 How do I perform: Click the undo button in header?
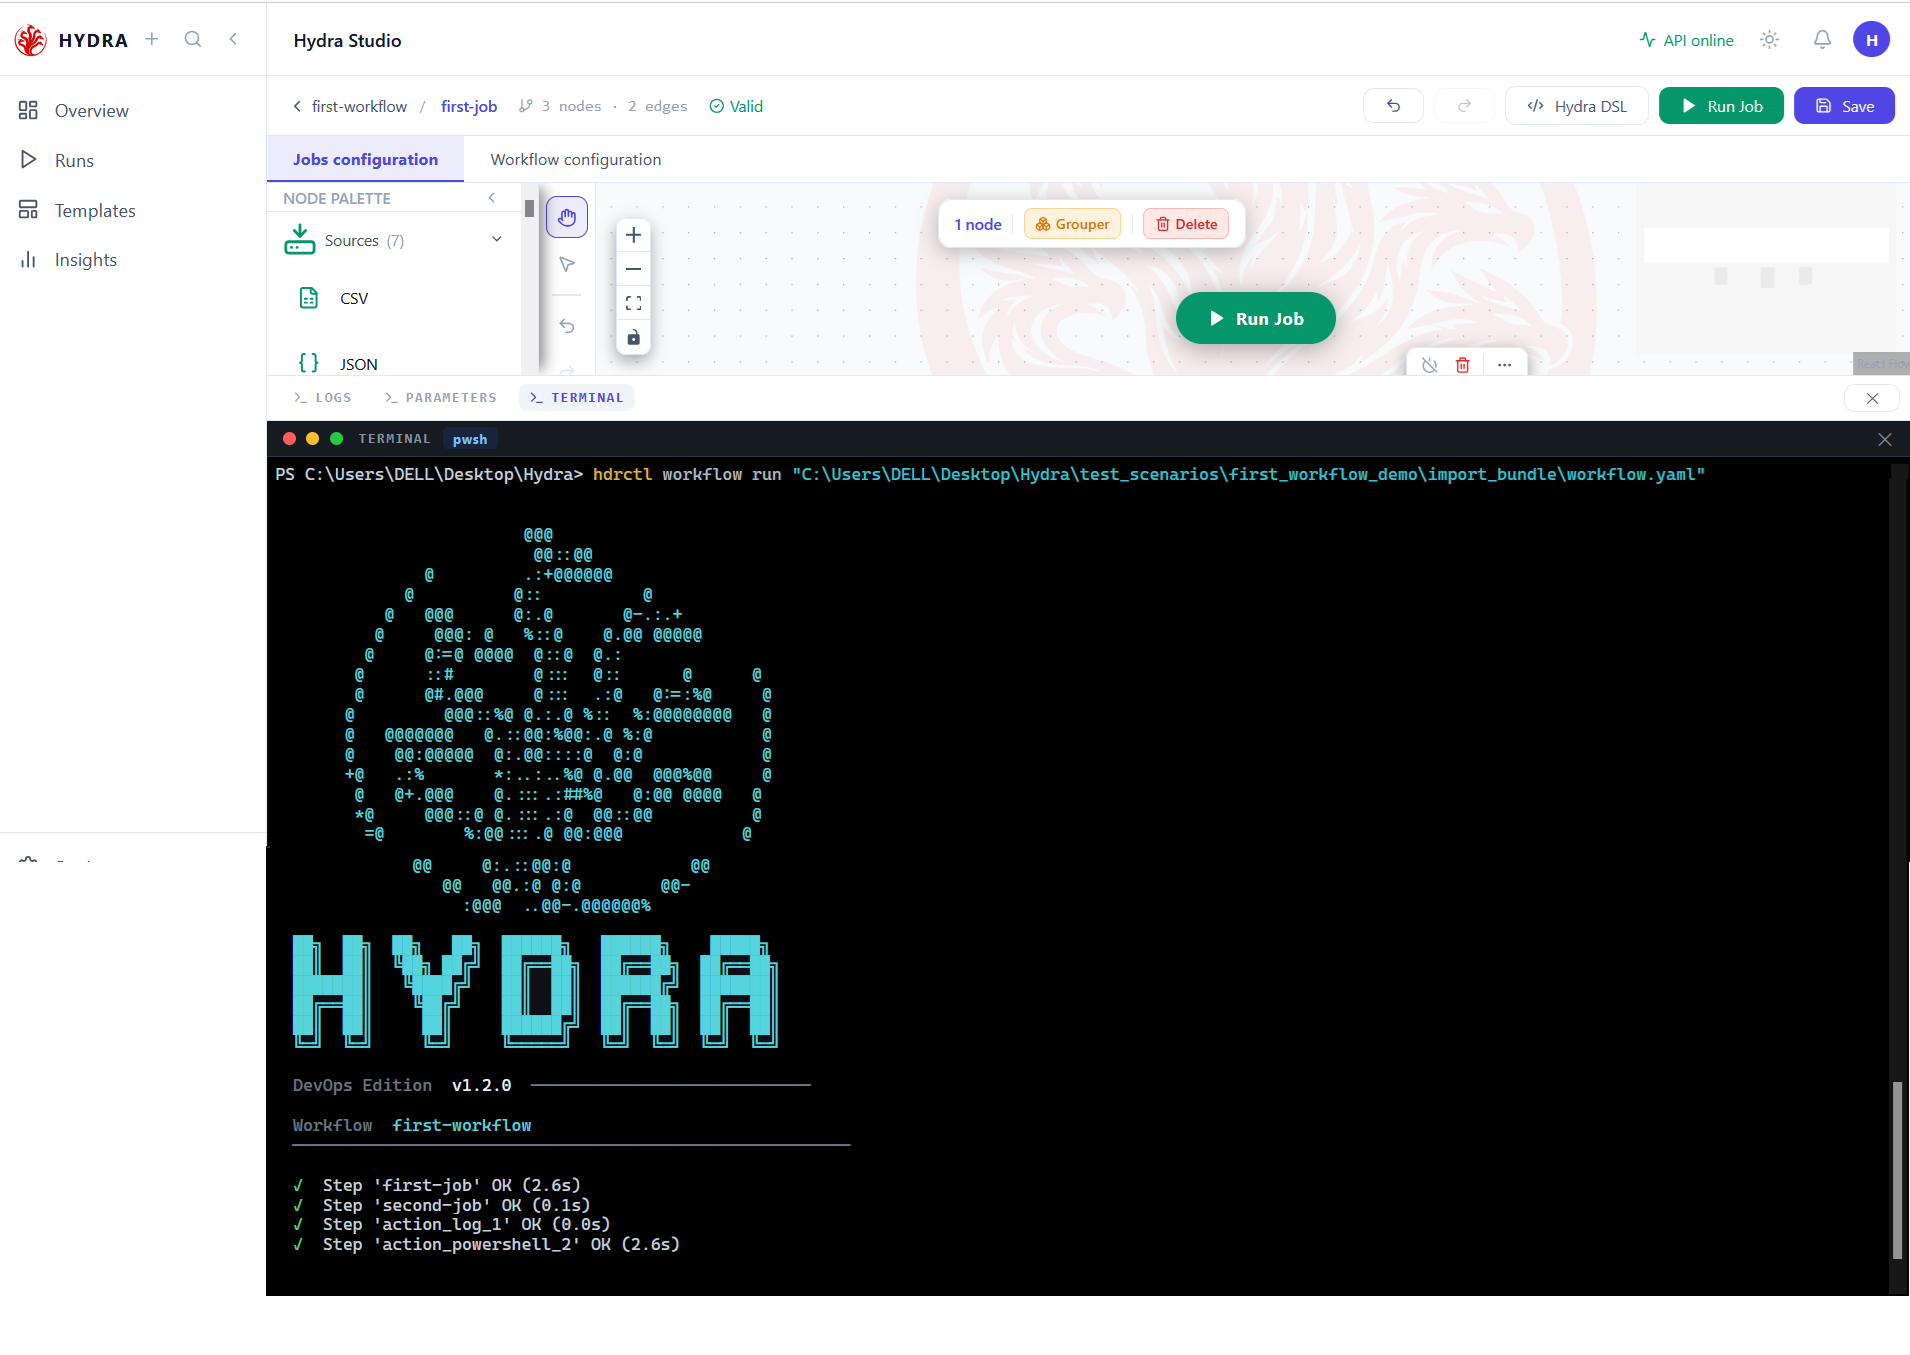pyautogui.click(x=1393, y=106)
